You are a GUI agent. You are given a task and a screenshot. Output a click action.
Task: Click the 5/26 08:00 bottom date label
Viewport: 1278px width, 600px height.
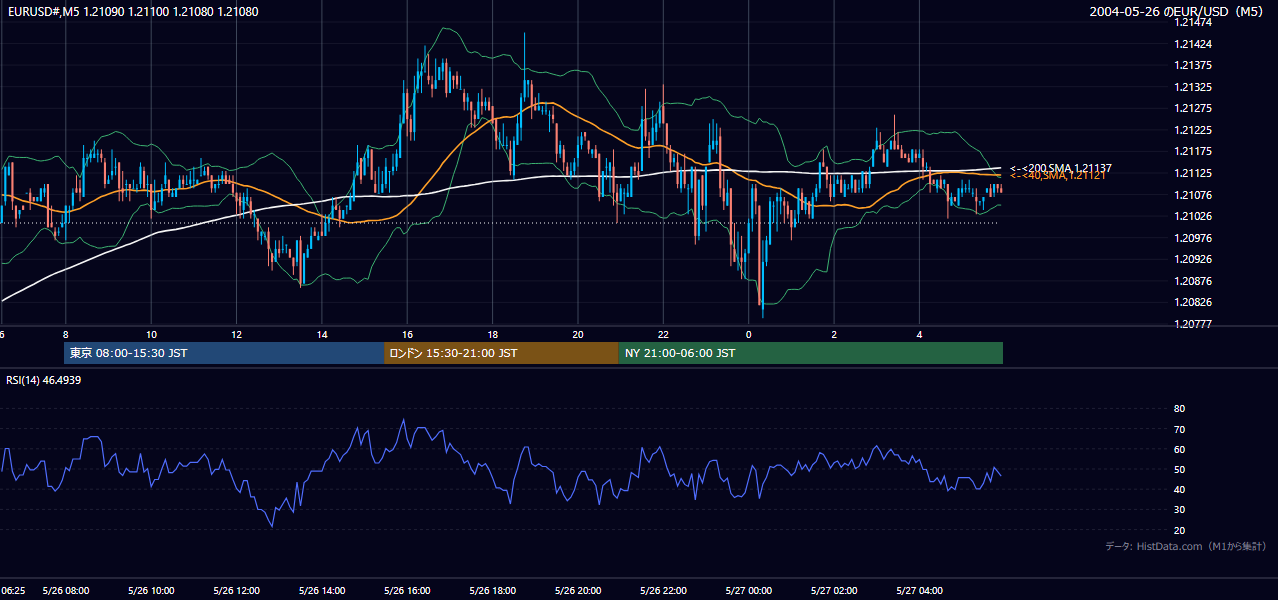(x=66, y=590)
